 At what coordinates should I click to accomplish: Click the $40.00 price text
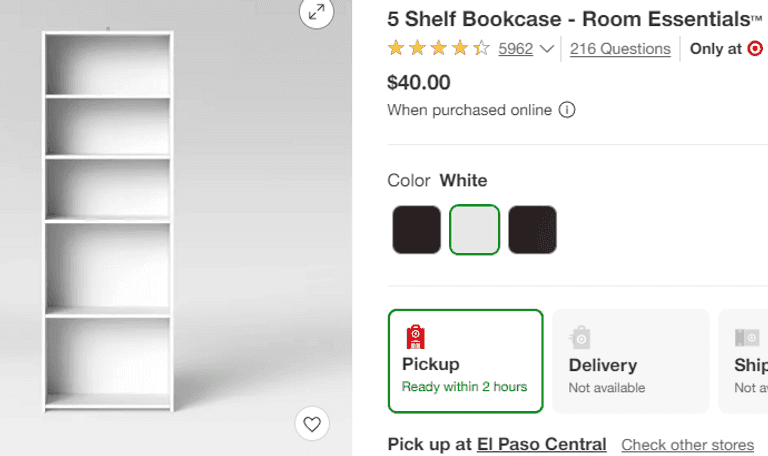tap(418, 82)
